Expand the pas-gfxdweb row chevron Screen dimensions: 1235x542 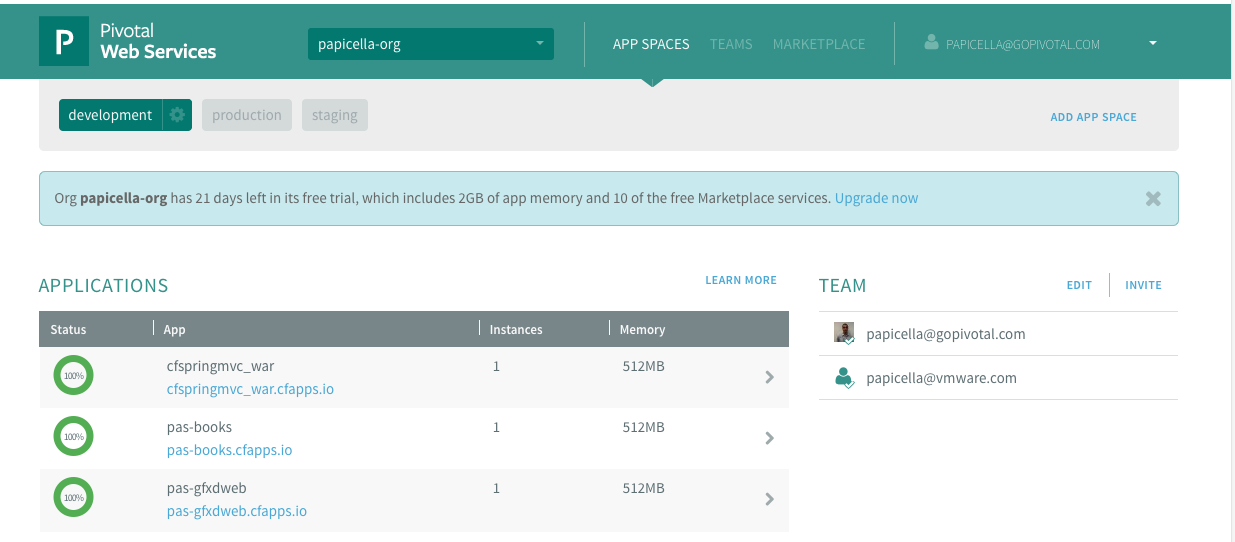coord(769,499)
